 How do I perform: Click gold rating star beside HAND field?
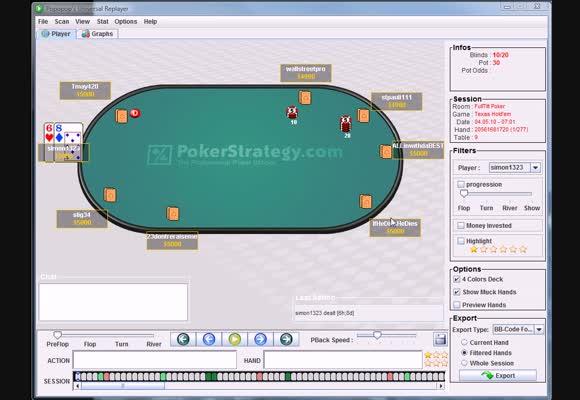[428, 355]
